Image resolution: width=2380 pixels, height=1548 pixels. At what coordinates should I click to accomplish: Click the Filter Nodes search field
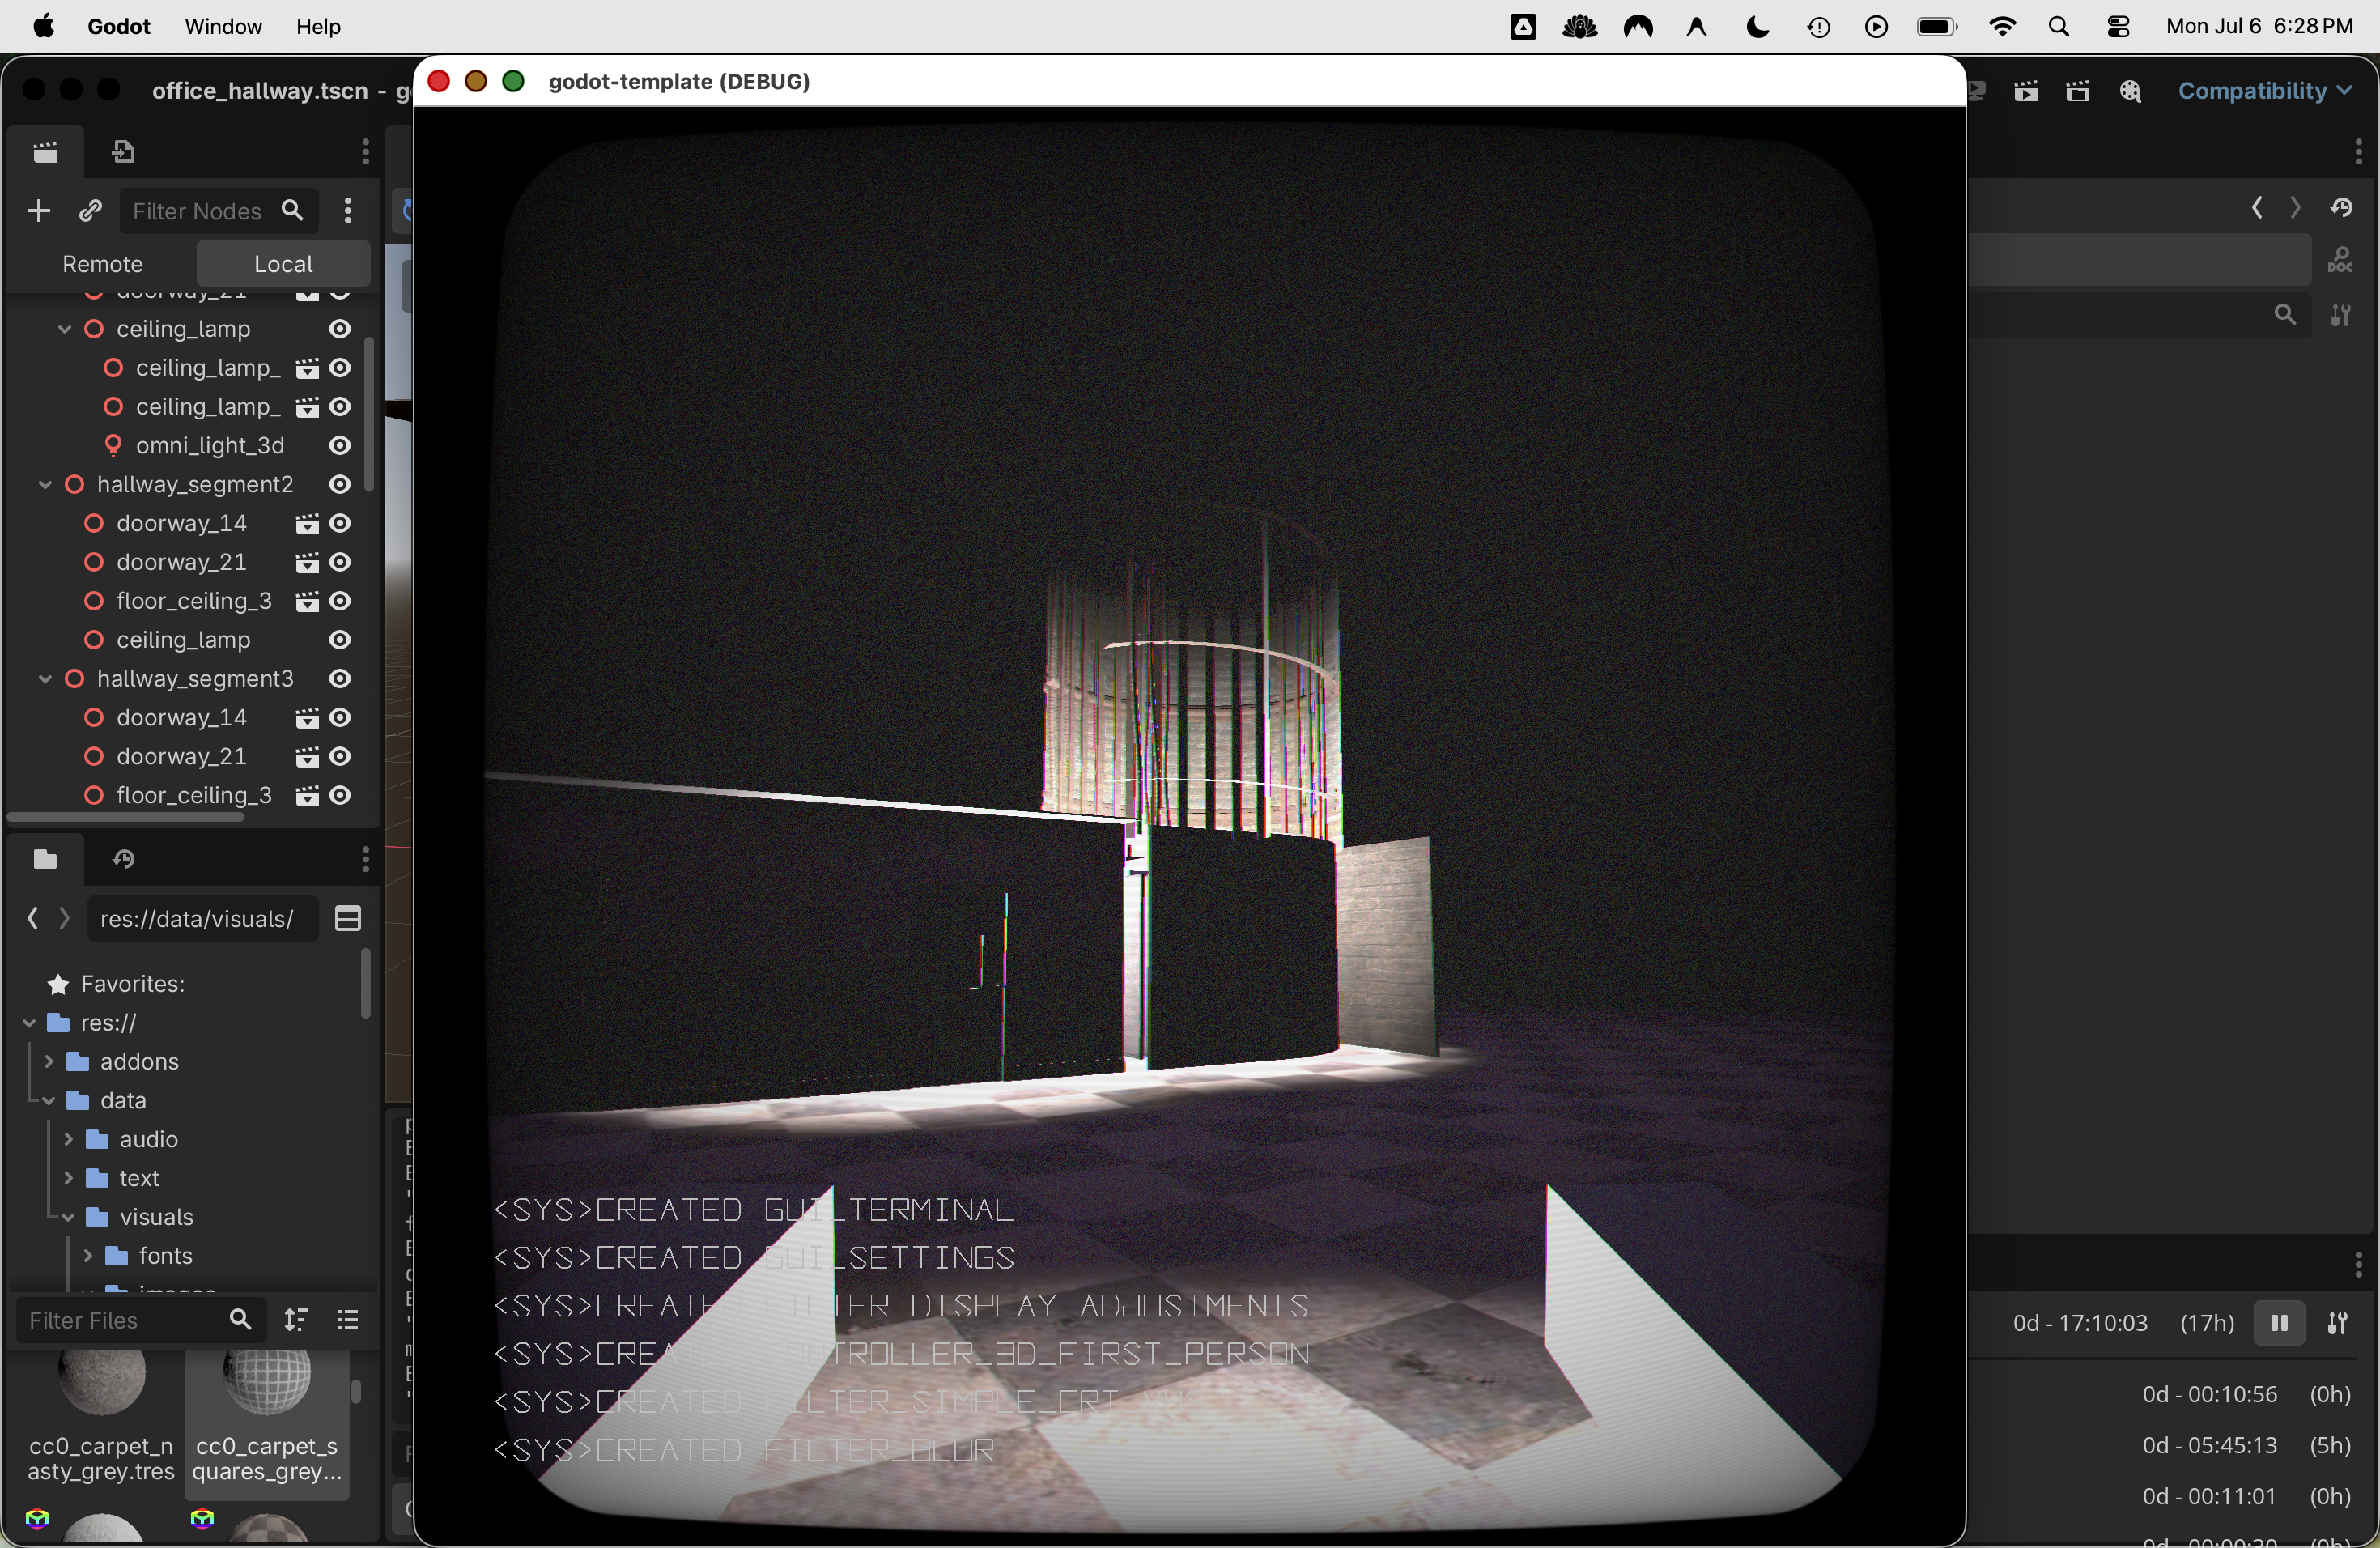tap(218, 211)
